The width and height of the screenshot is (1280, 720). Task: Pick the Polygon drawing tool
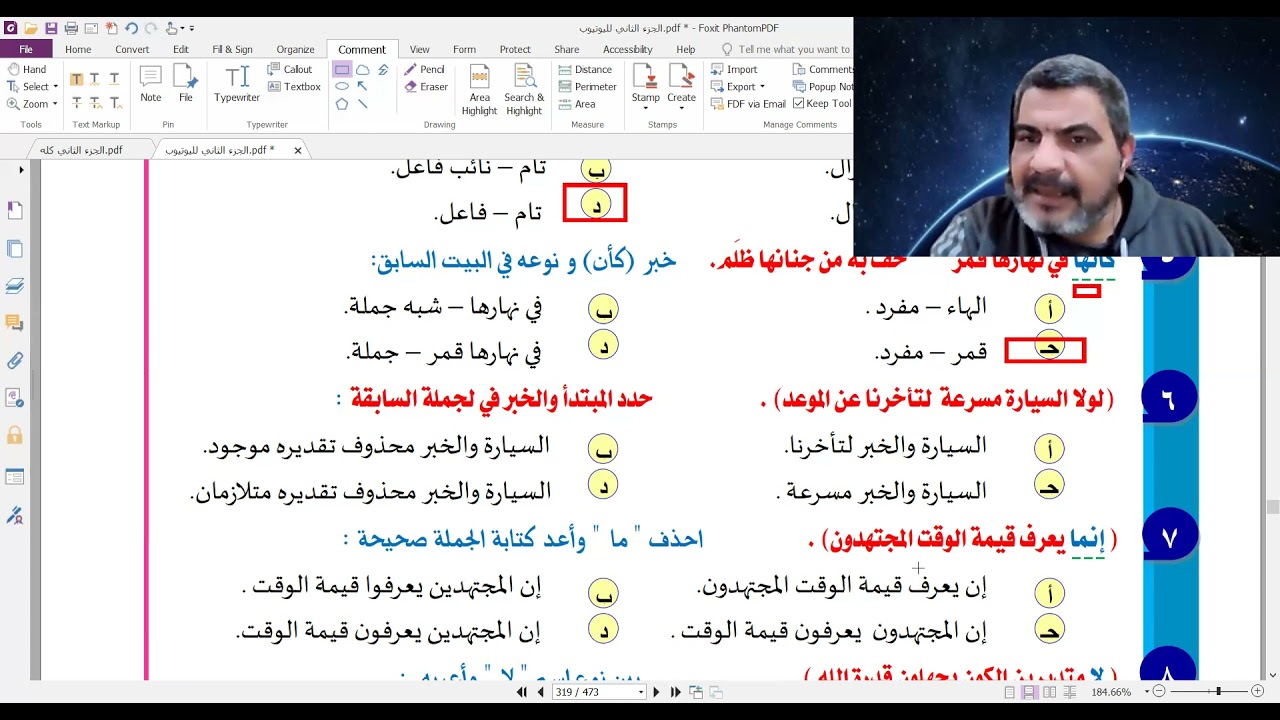342,103
